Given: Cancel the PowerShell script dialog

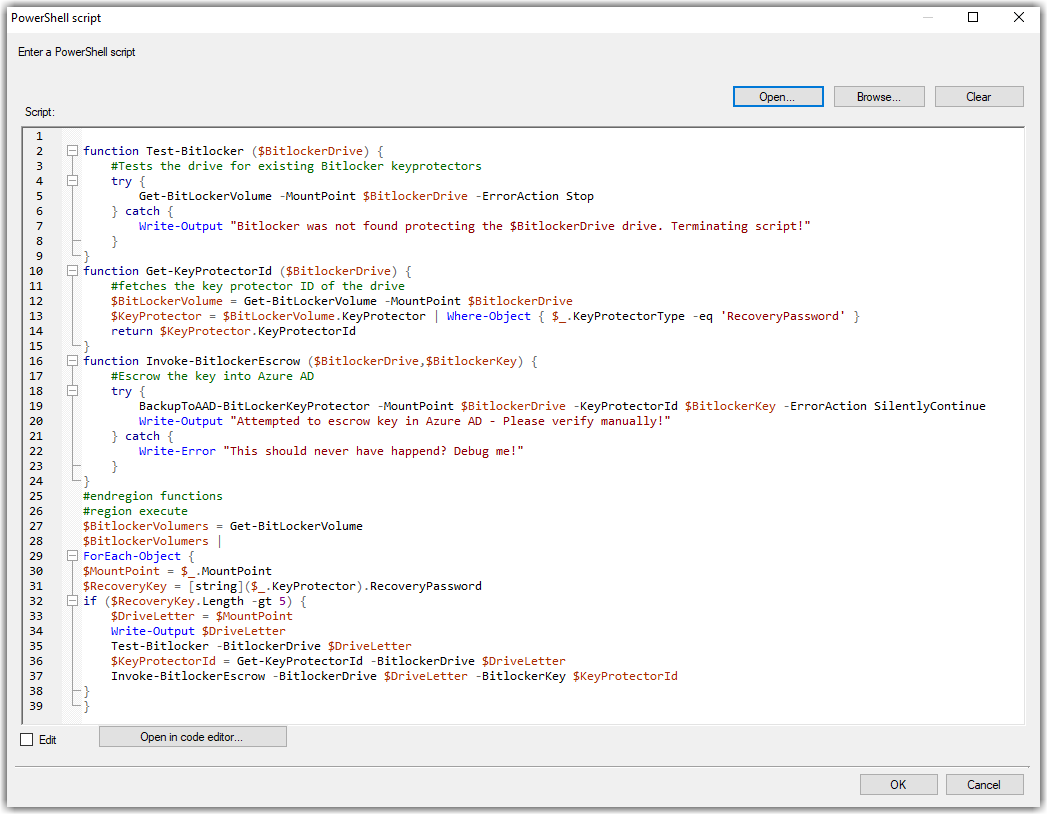Looking at the screenshot, I should pyautogui.click(x=984, y=785).
